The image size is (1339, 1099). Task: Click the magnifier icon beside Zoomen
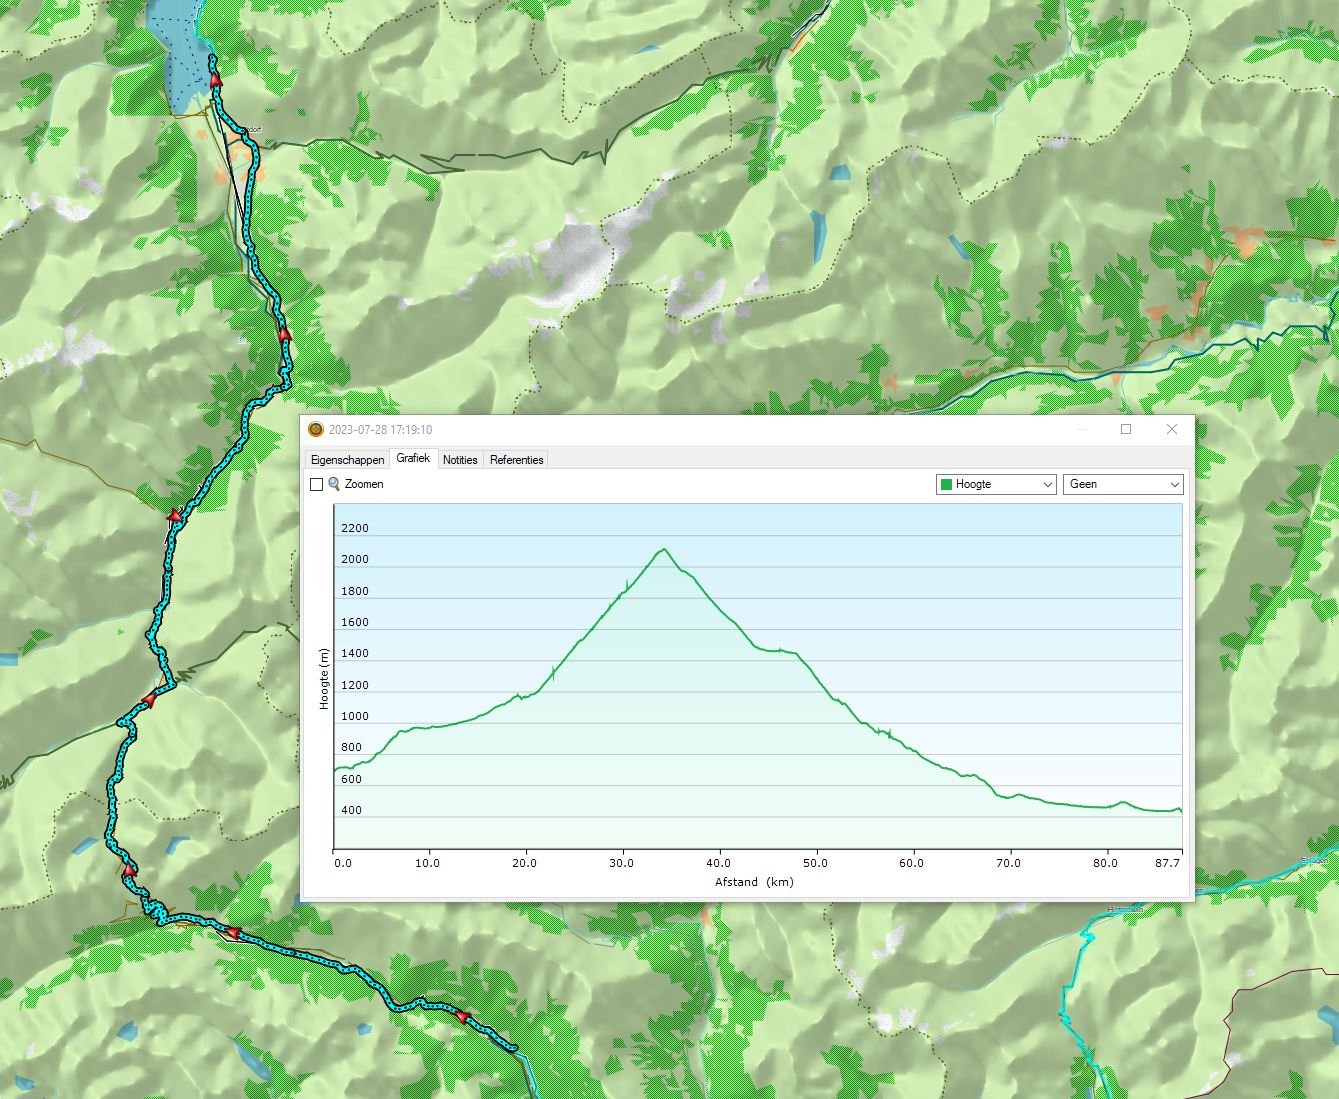pos(334,484)
